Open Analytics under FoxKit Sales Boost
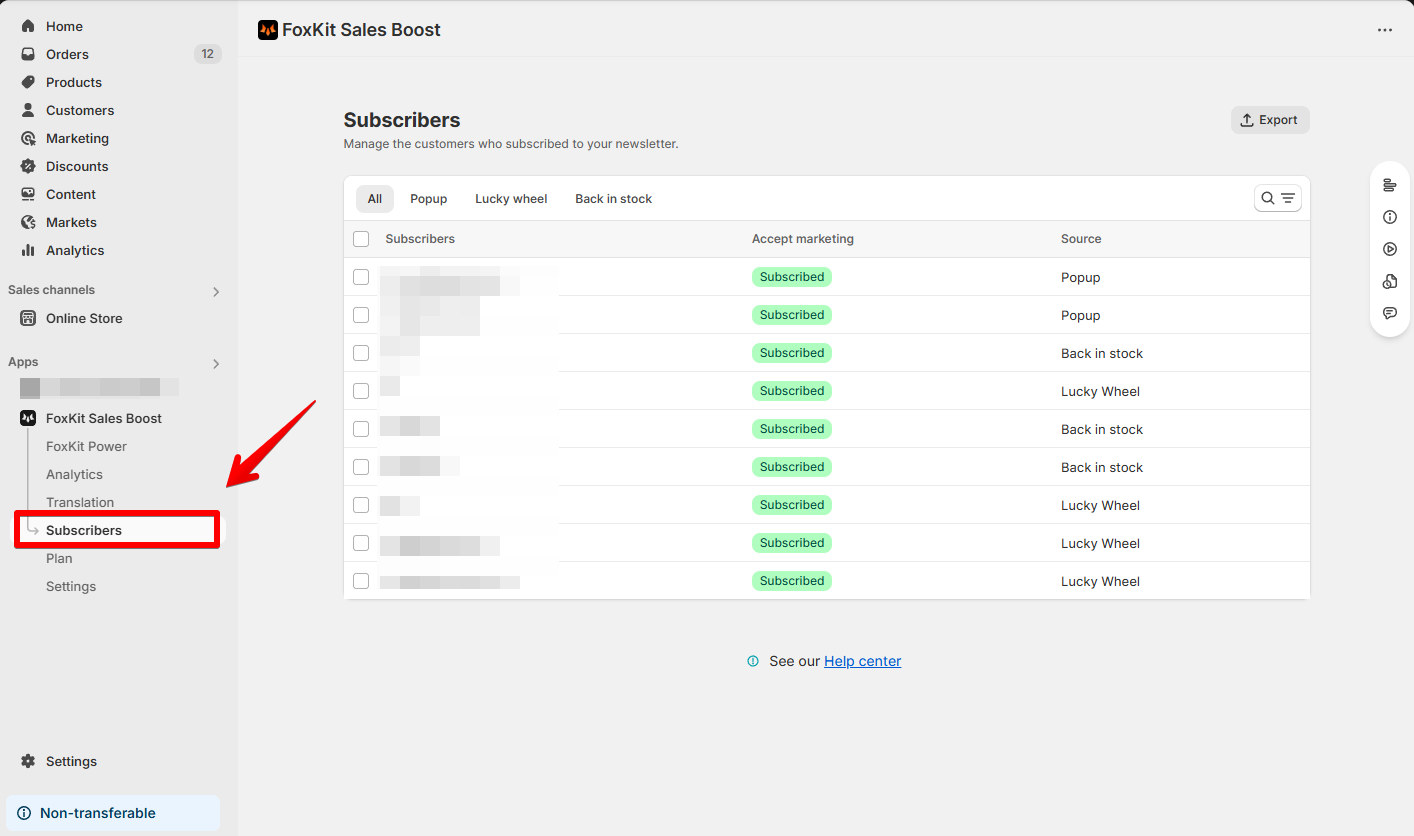 [74, 474]
